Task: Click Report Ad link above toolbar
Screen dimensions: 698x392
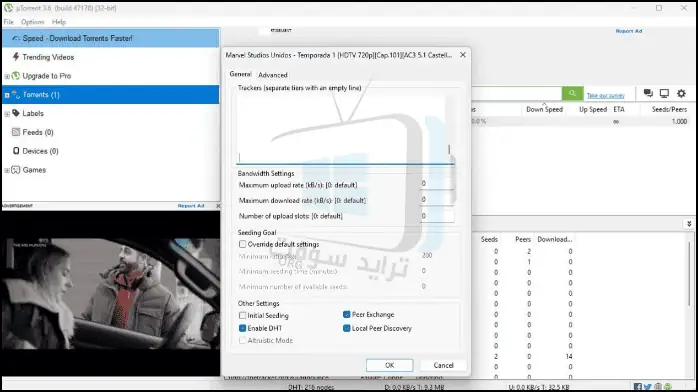Action: [629, 31]
